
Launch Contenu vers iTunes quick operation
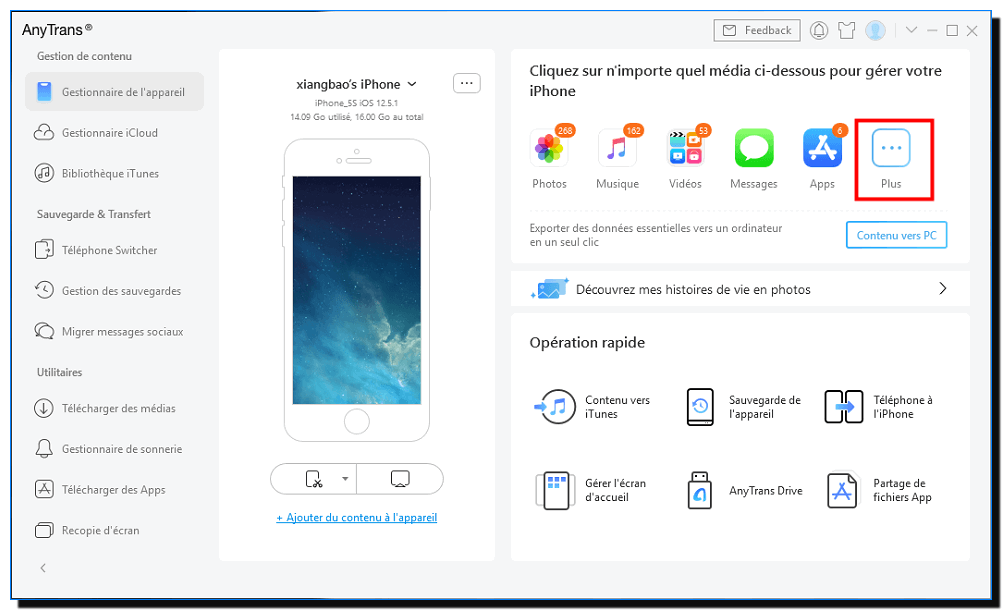(555, 407)
